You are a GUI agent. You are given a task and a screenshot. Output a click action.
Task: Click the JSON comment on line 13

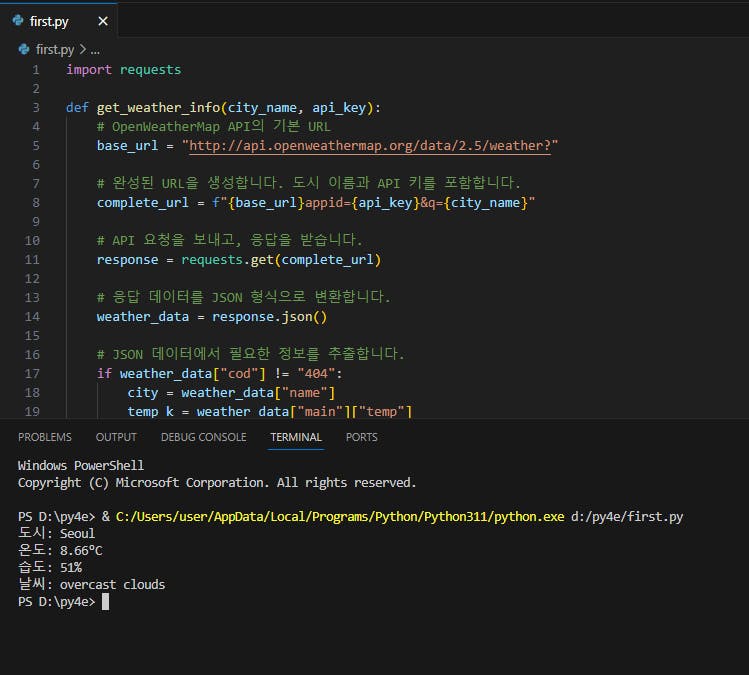pyautogui.click(x=244, y=297)
